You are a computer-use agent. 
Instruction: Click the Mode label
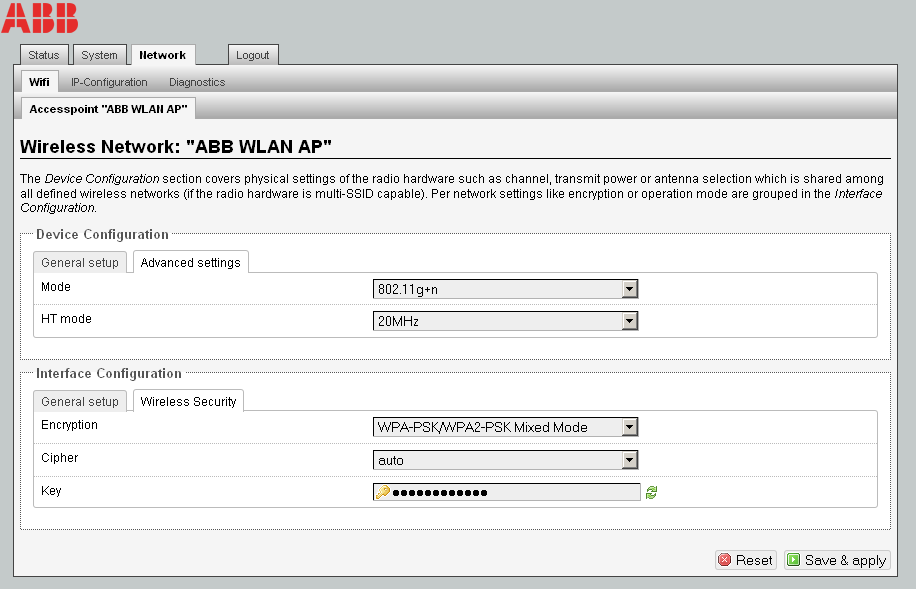coord(55,287)
